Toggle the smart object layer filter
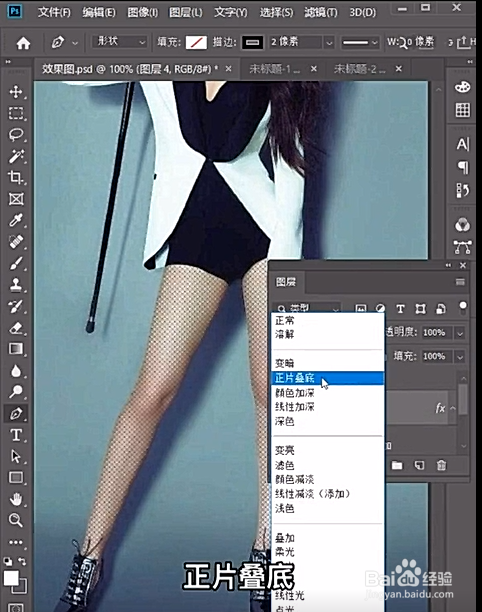Screen dimensions: 482x612 pyautogui.click(x=441, y=309)
